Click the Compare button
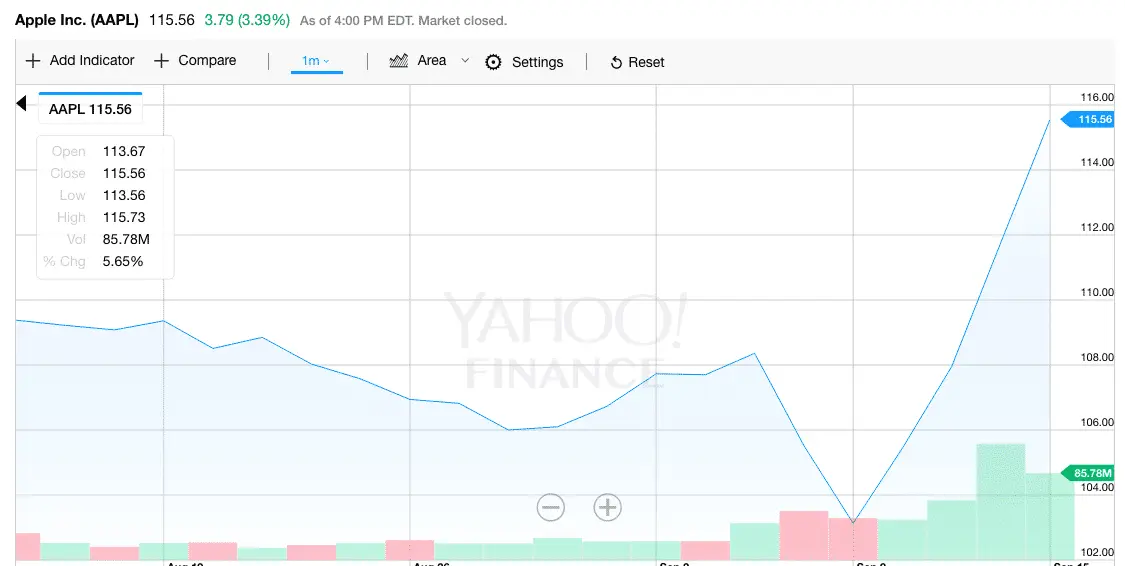 [207, 61]
